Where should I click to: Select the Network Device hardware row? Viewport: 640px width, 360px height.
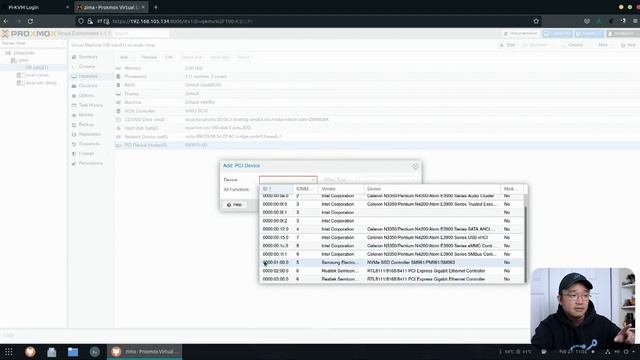(376, 136)
